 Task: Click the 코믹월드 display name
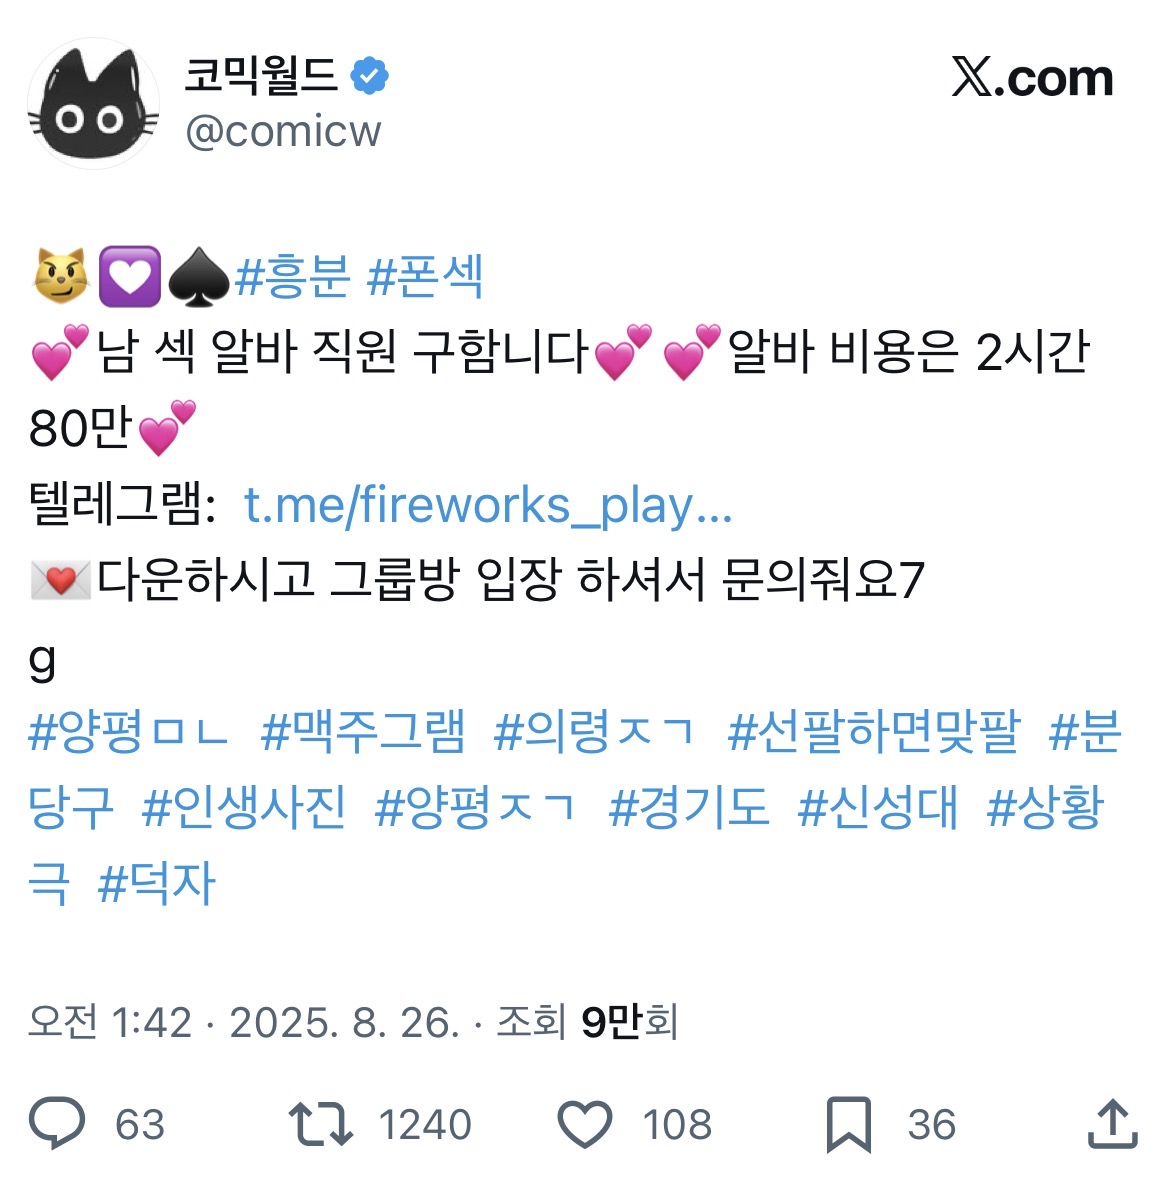262,75
